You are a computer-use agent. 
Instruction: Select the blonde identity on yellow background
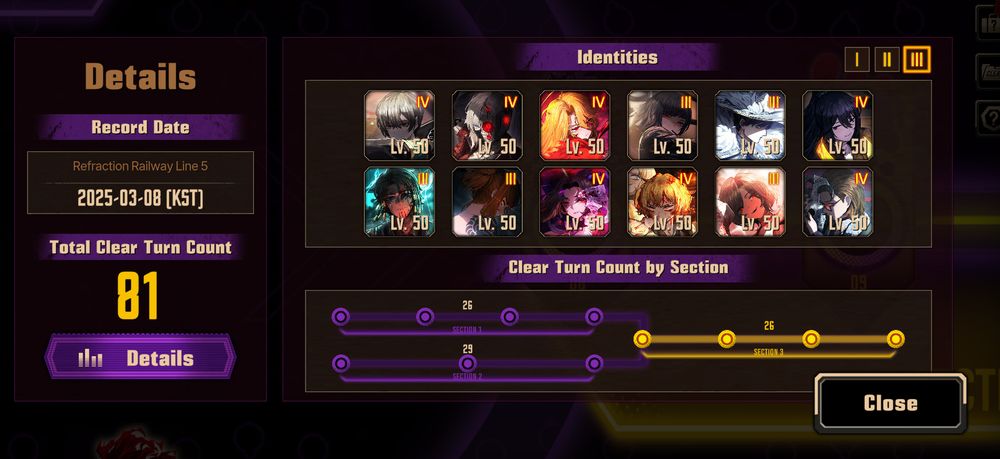pos(663,202)
